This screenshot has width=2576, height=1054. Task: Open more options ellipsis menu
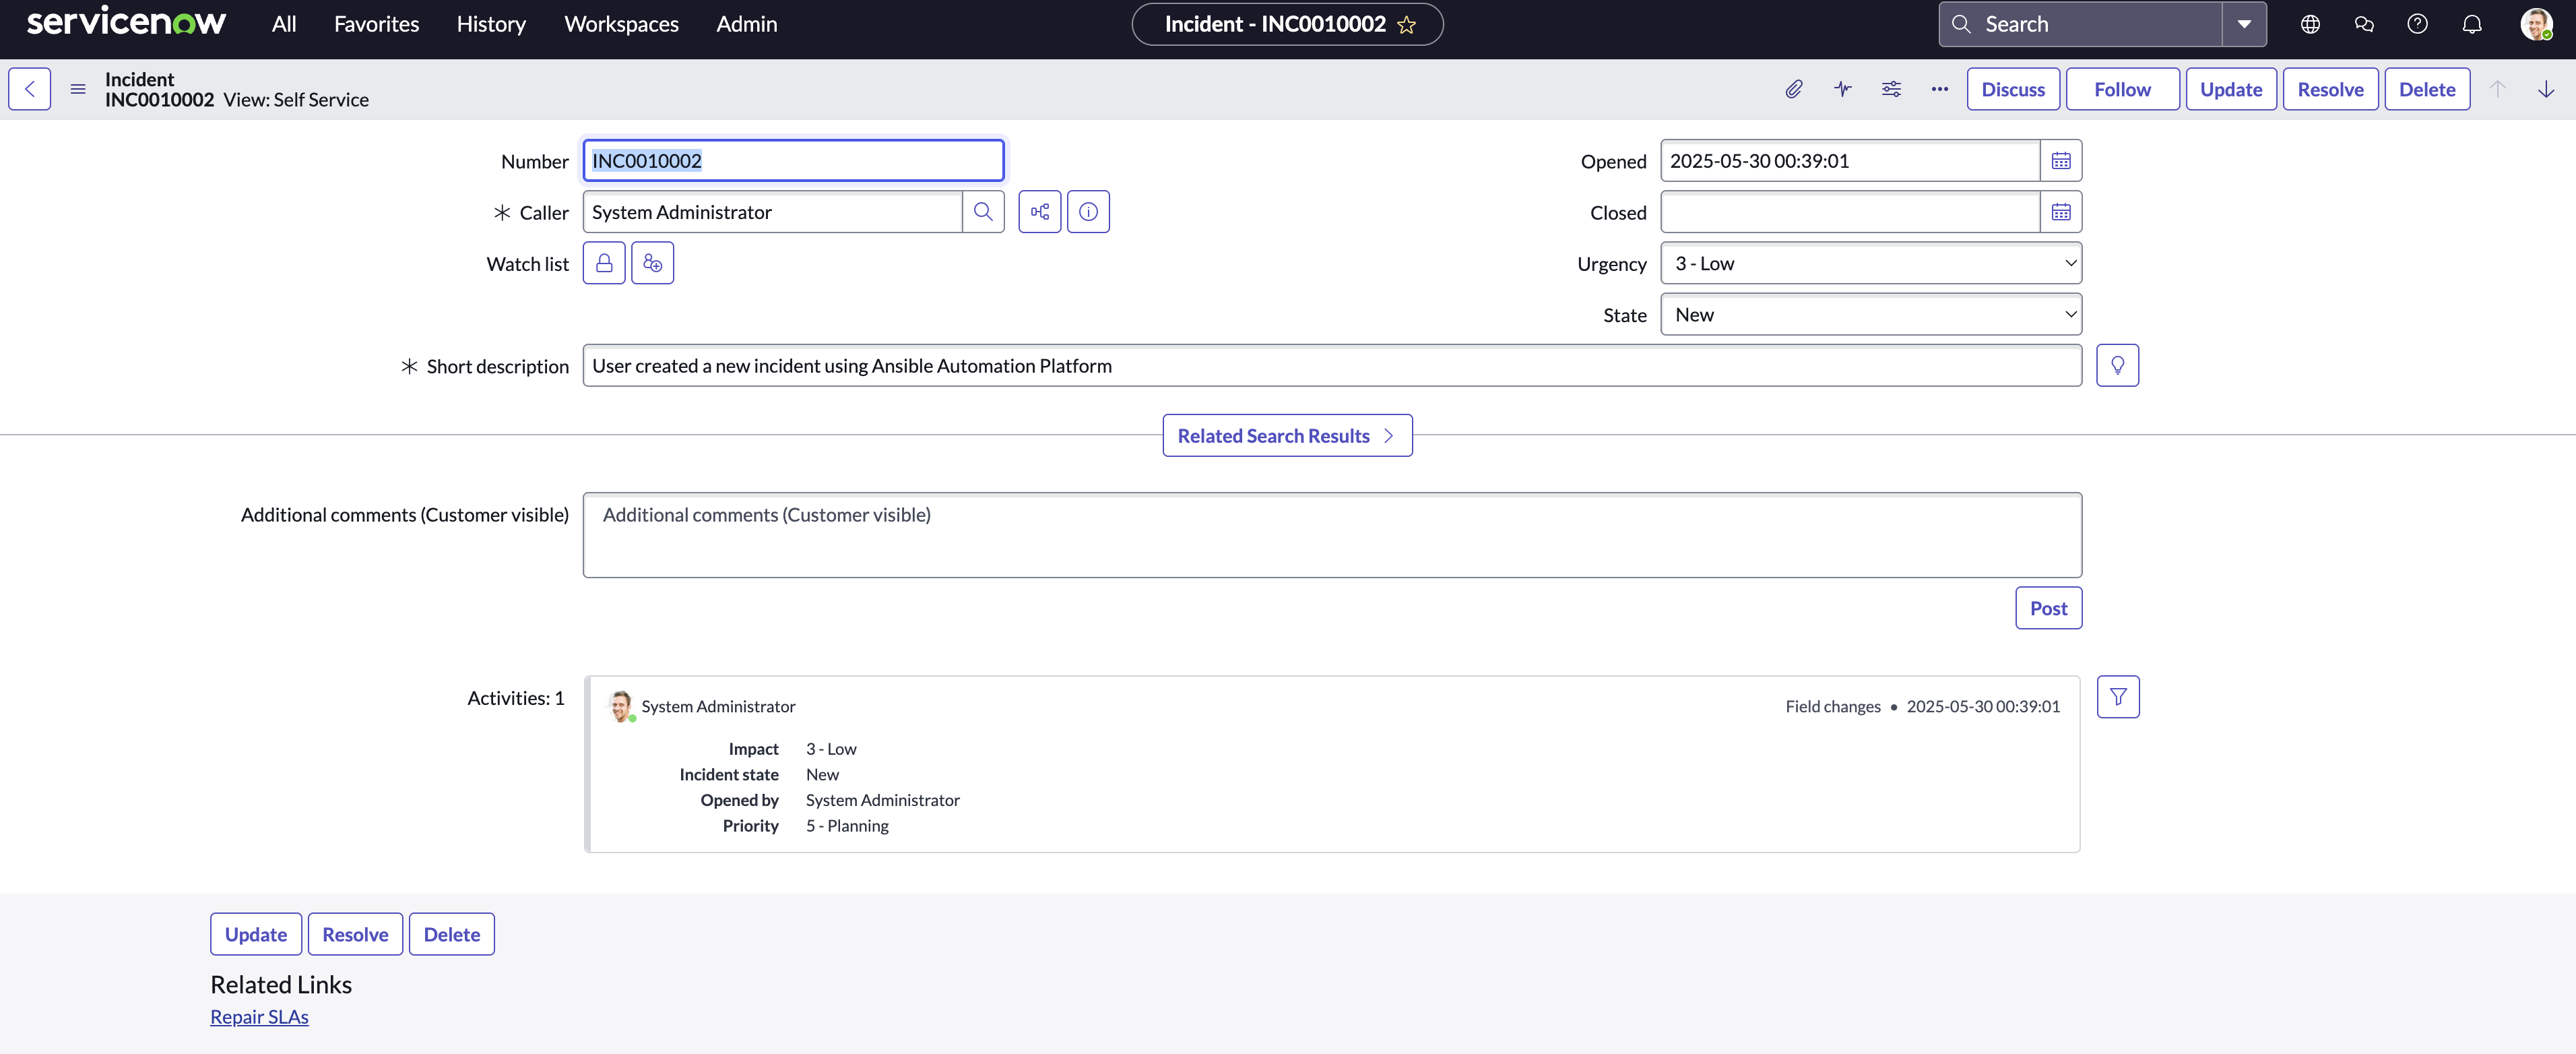point(1939,89)
